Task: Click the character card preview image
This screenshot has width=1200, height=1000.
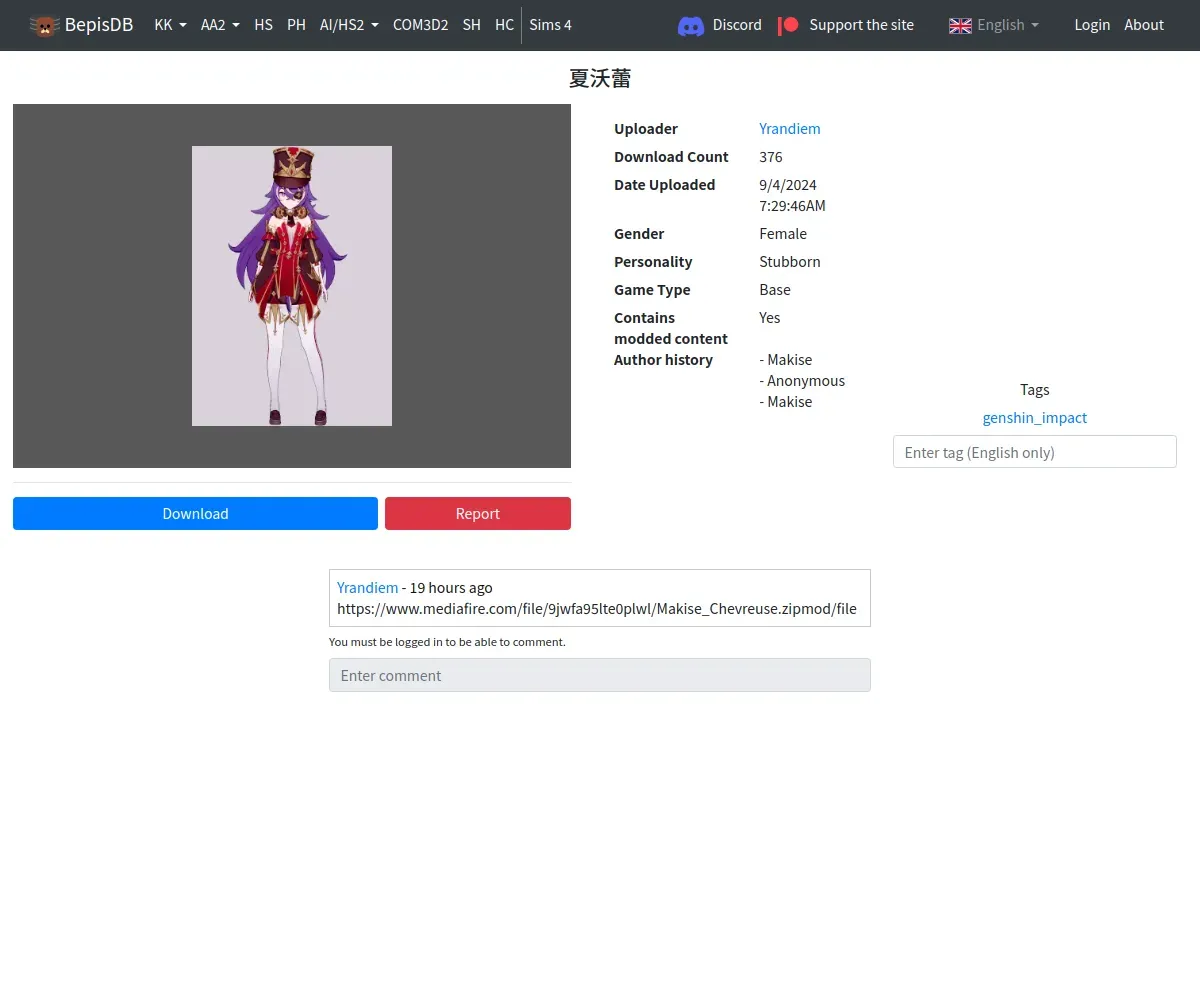Action: pos(292,286)
